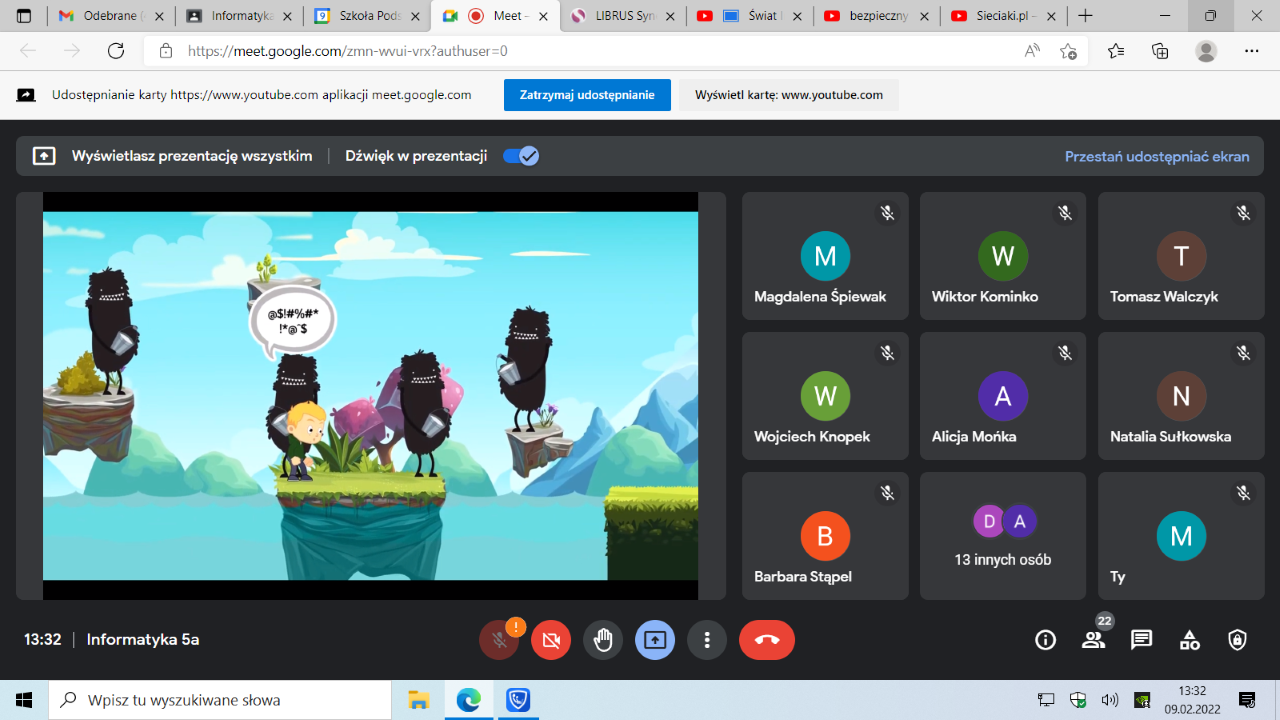The width and height of the screenshot is (1280, 720).
Task: Open meeting details info icon
Action: [1045, 640]
